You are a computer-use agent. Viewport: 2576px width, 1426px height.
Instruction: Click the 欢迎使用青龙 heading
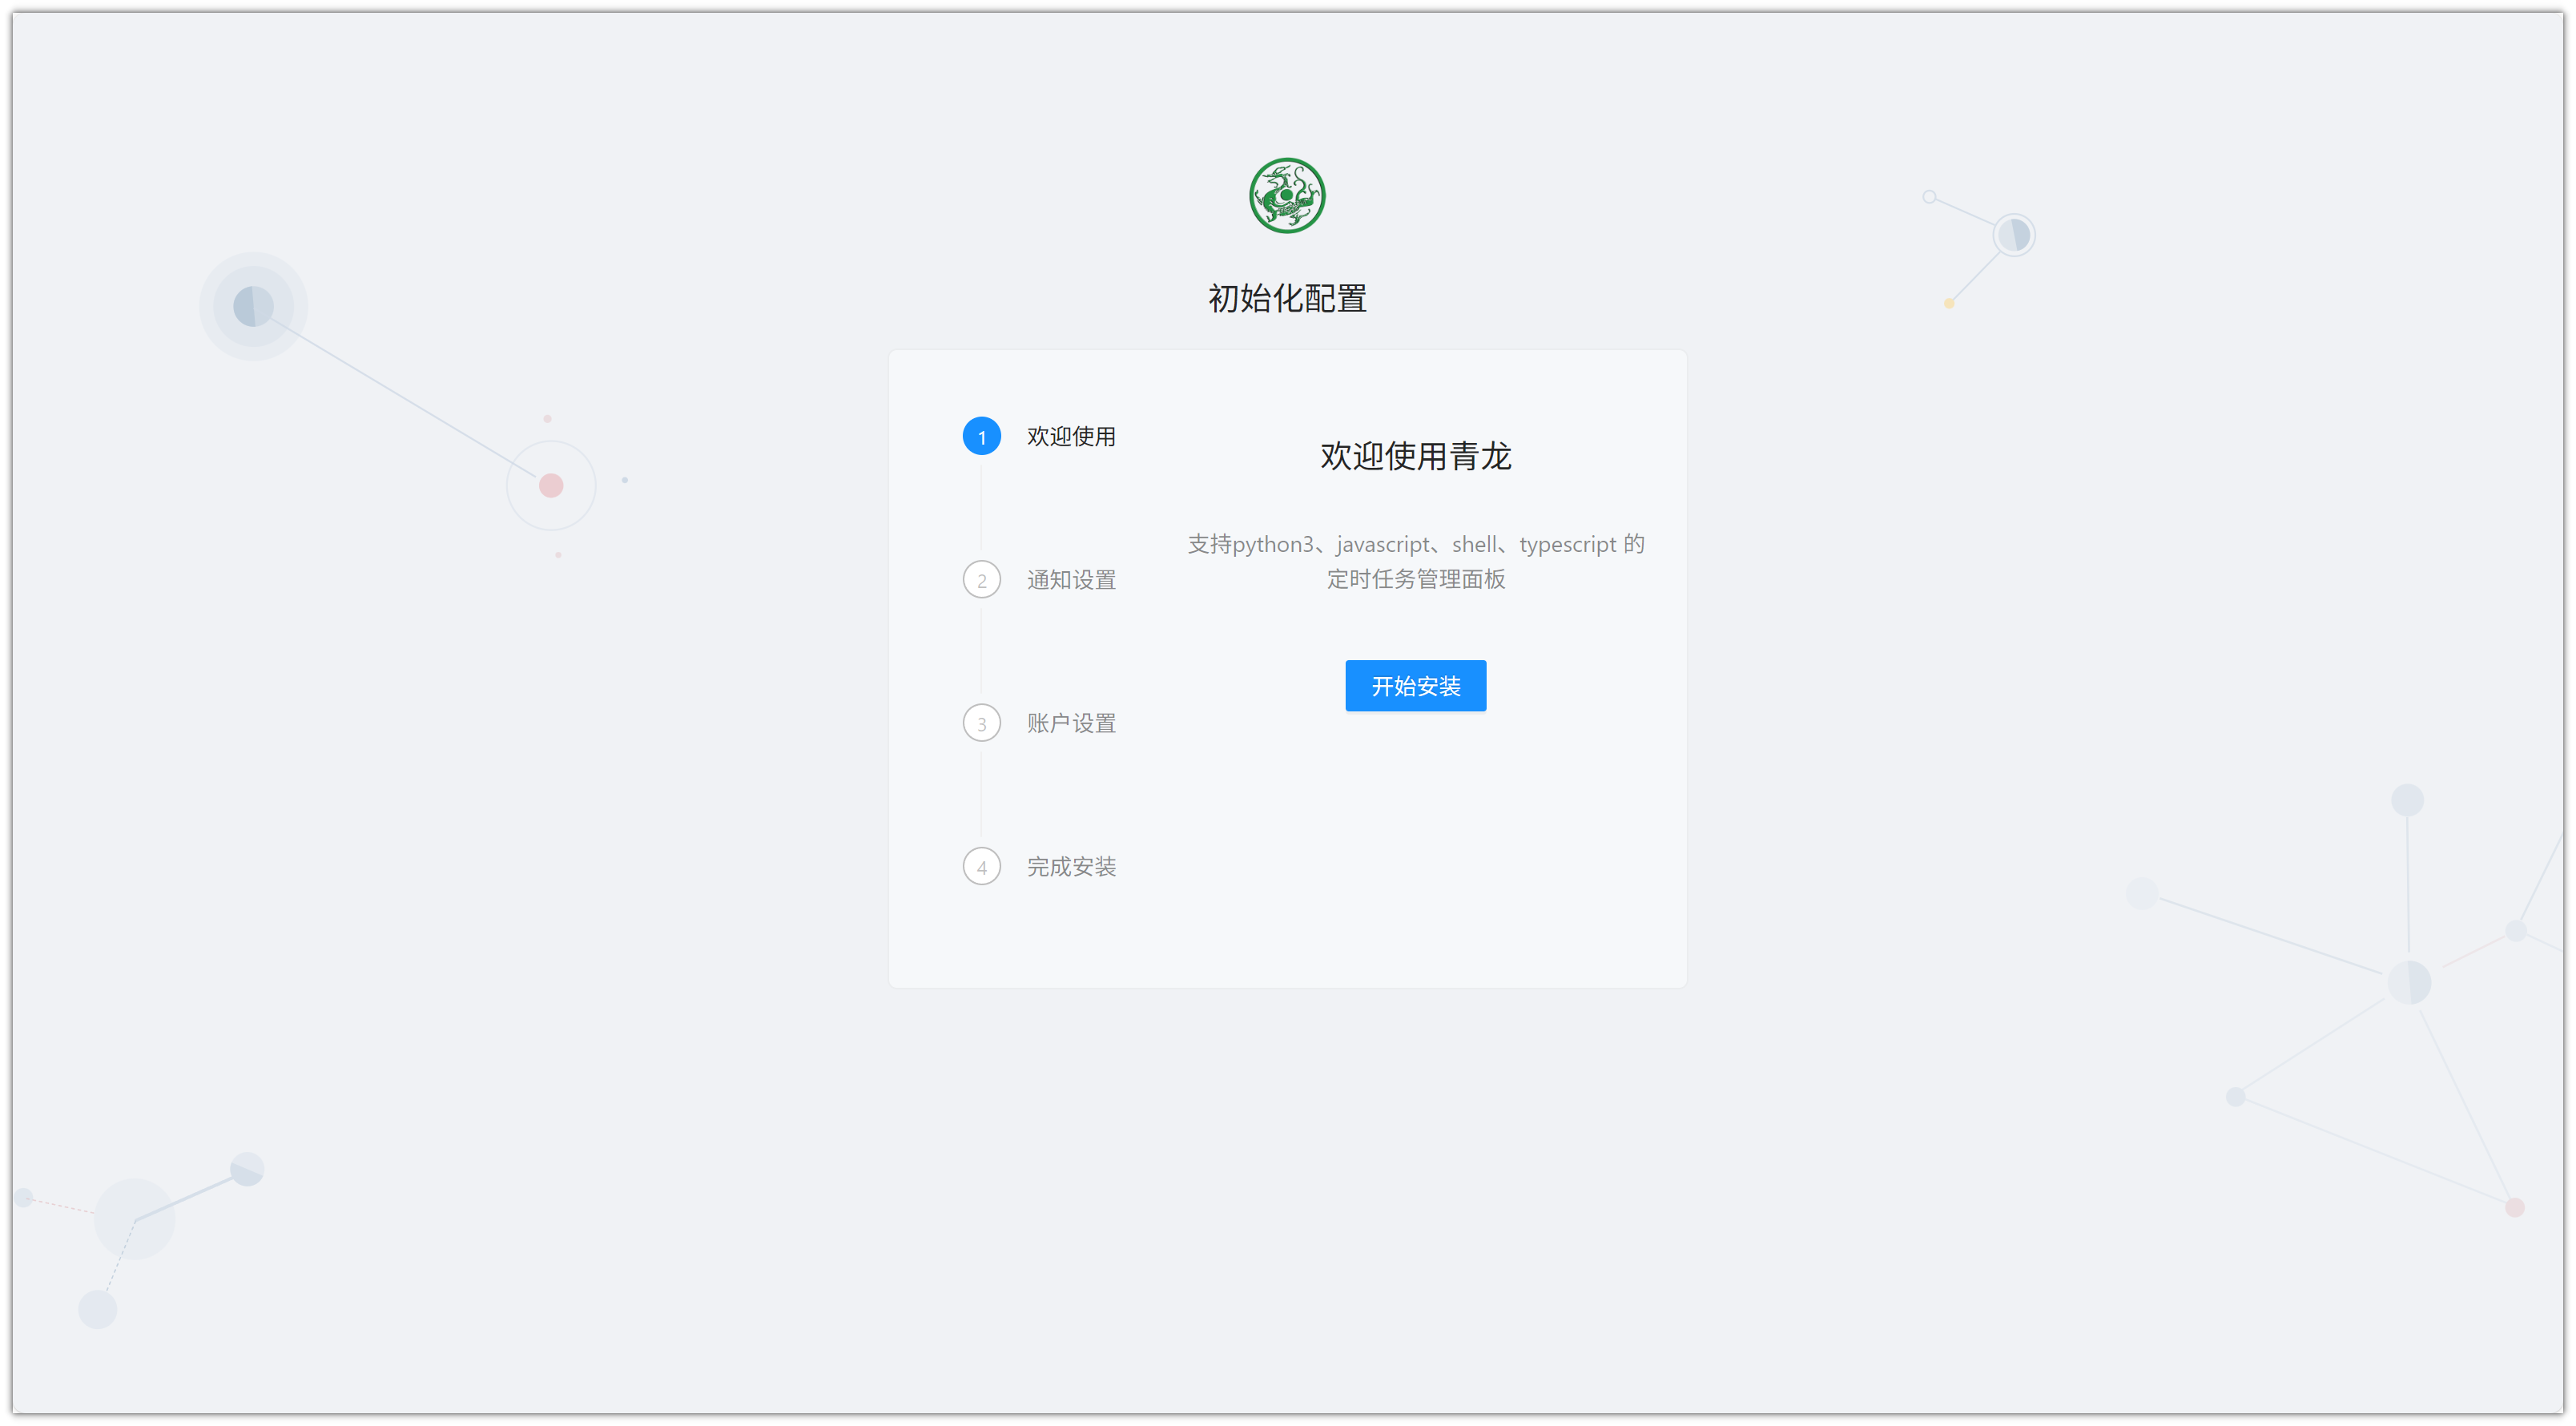pos(1415,456)
